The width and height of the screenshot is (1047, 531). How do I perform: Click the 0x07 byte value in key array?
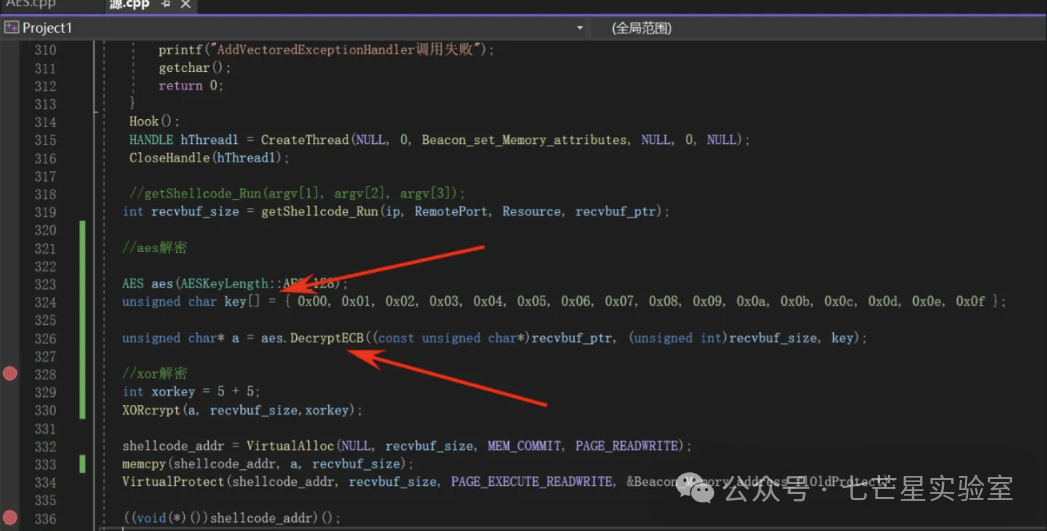(619, 301)
